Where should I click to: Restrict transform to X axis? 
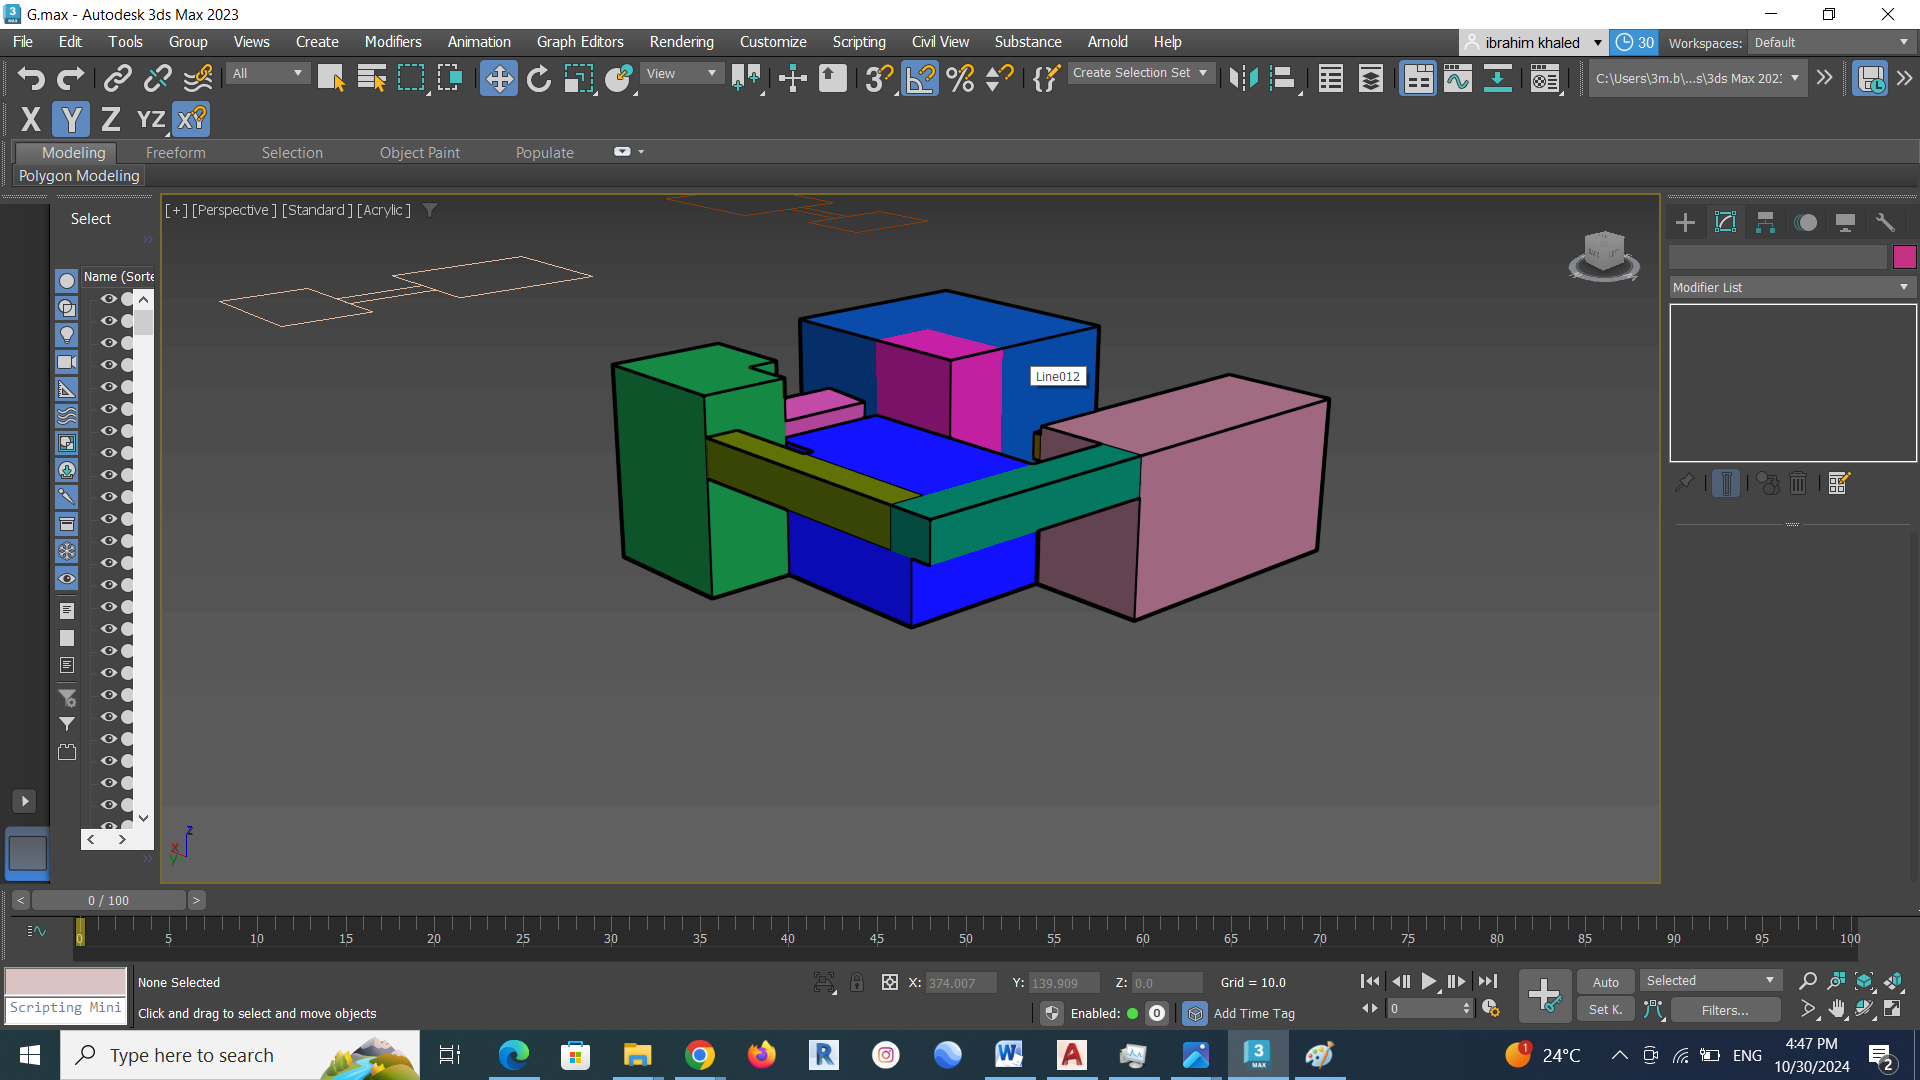point(31,119)
